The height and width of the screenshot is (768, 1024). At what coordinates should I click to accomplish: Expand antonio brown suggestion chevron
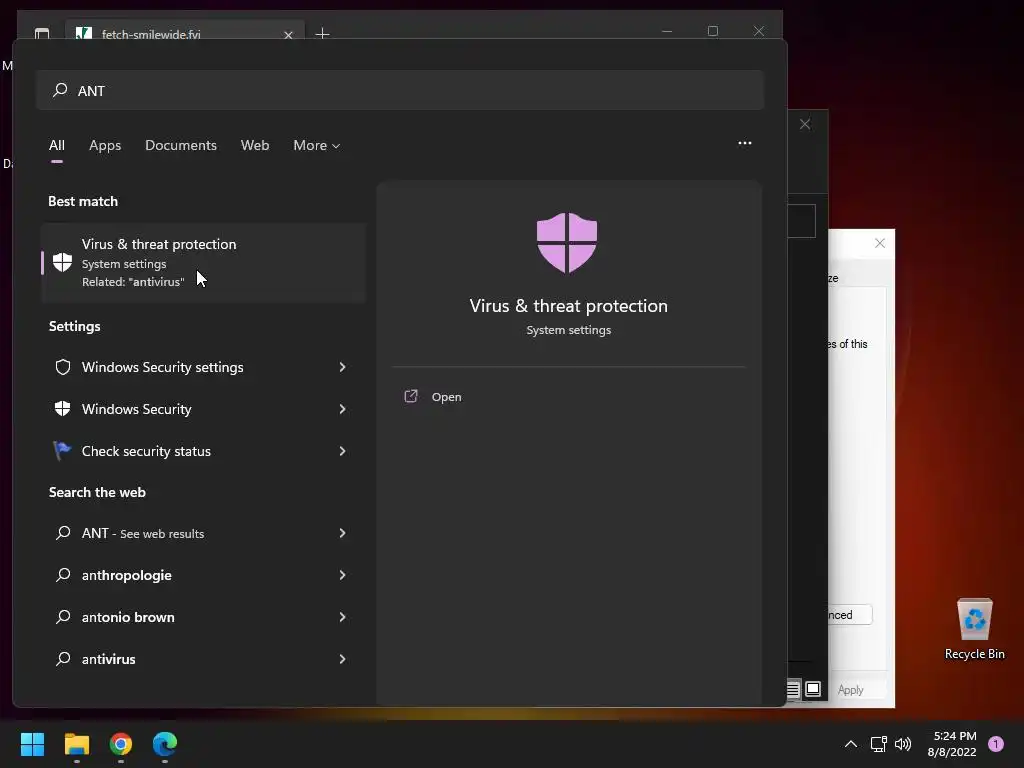(x=342, y=616)
